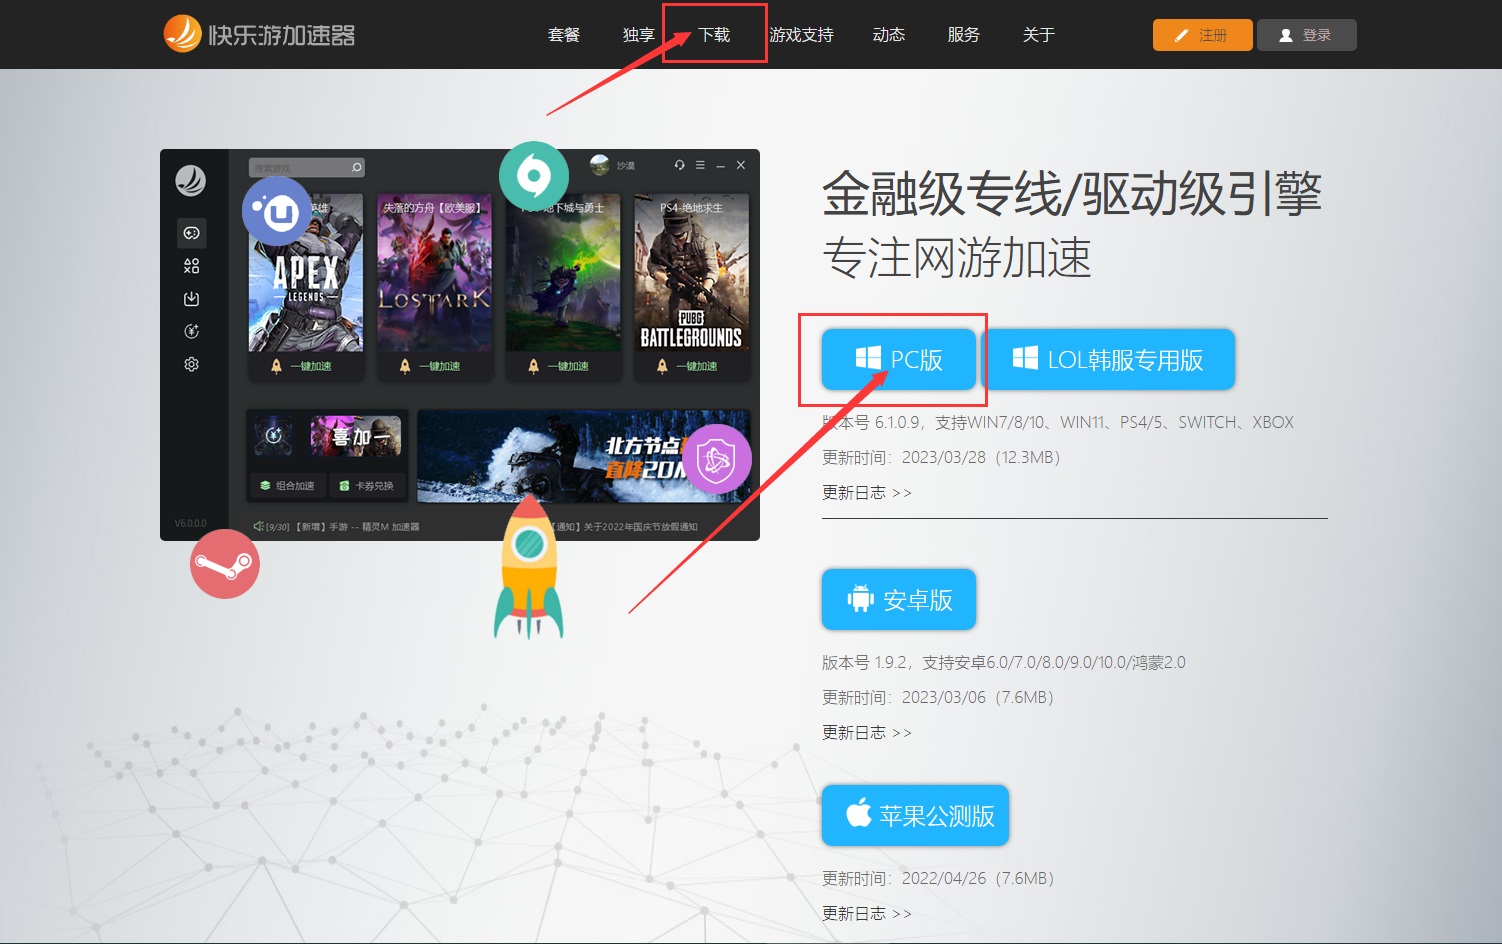Click the game controller sidebar icon in preview

point(191,233)
